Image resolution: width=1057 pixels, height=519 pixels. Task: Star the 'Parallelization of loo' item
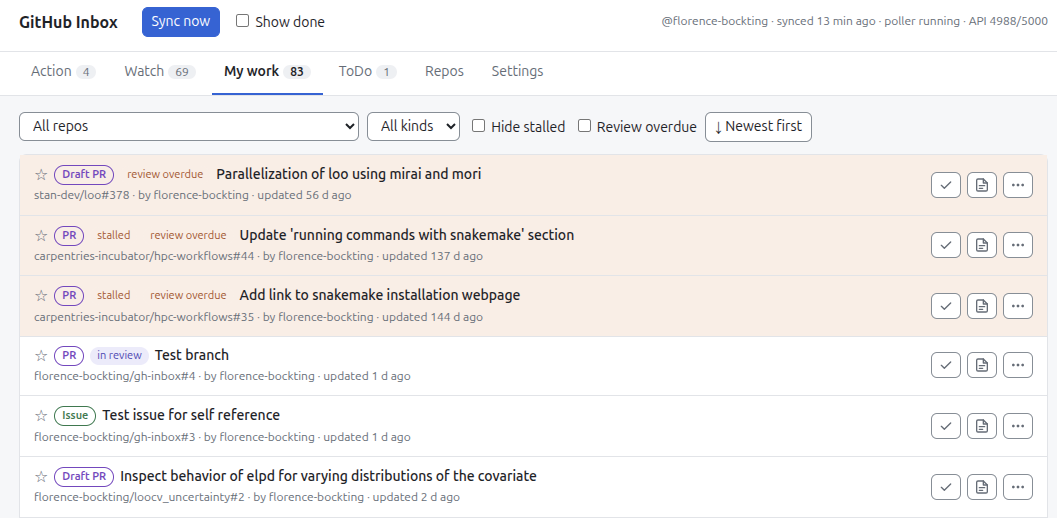pos(41,175)
